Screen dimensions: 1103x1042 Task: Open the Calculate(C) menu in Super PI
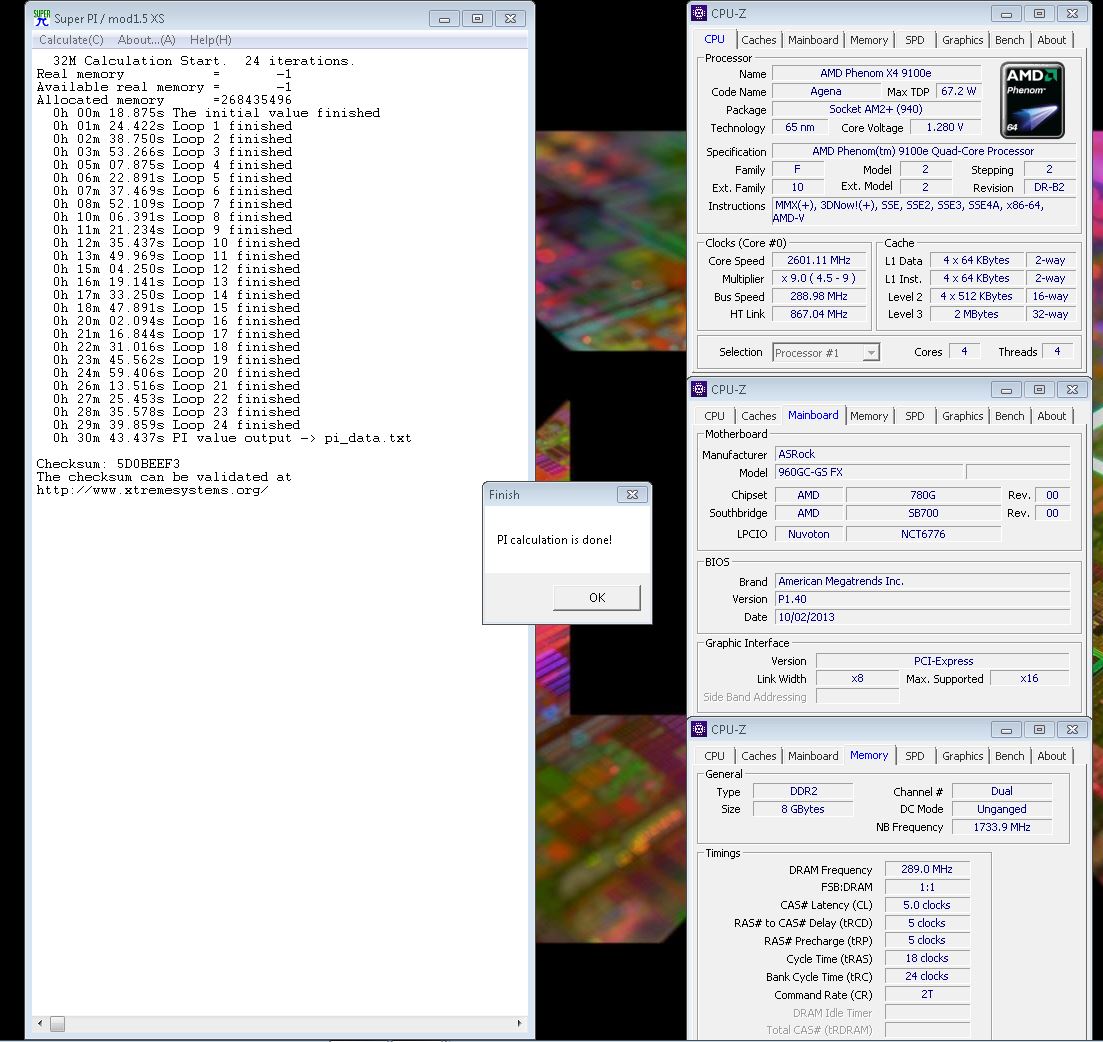point(71,40)
